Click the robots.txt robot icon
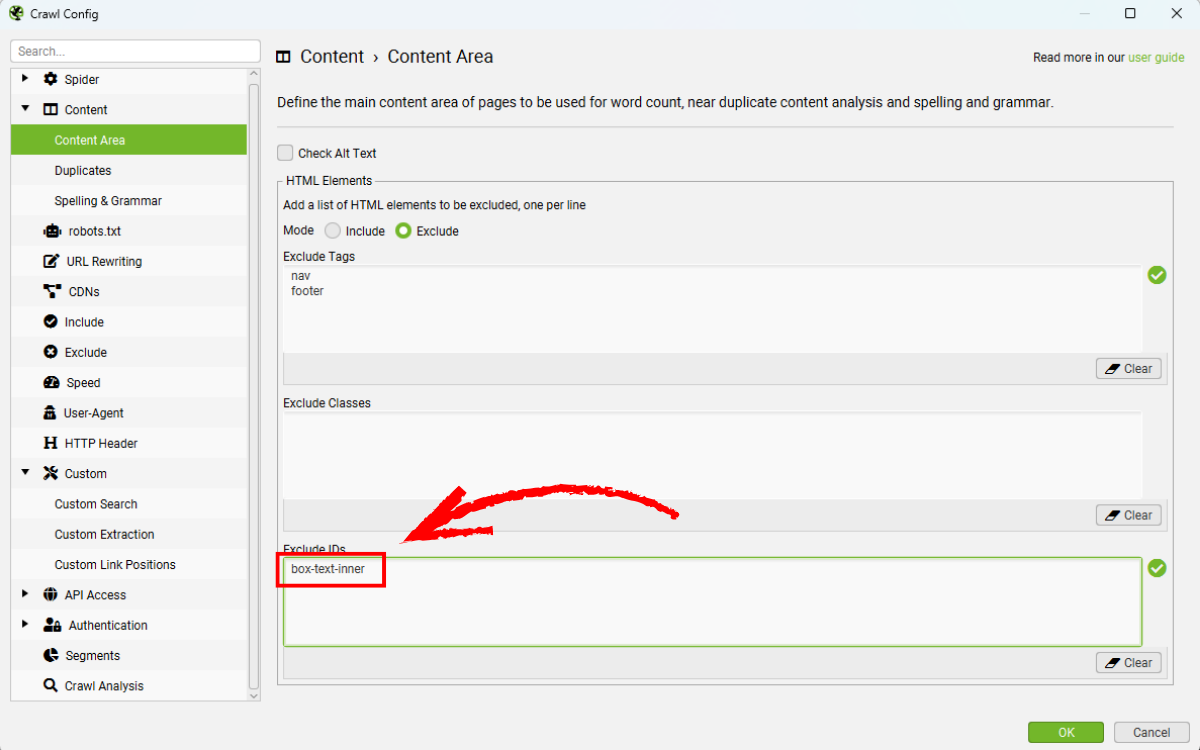 click(x=51, y=231)
